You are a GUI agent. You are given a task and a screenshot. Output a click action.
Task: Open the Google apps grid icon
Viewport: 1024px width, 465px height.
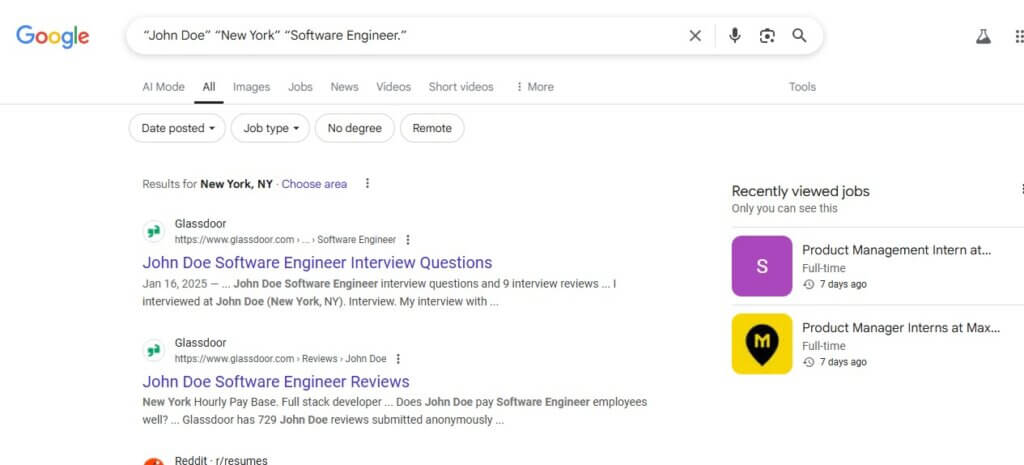[1019, 37]
